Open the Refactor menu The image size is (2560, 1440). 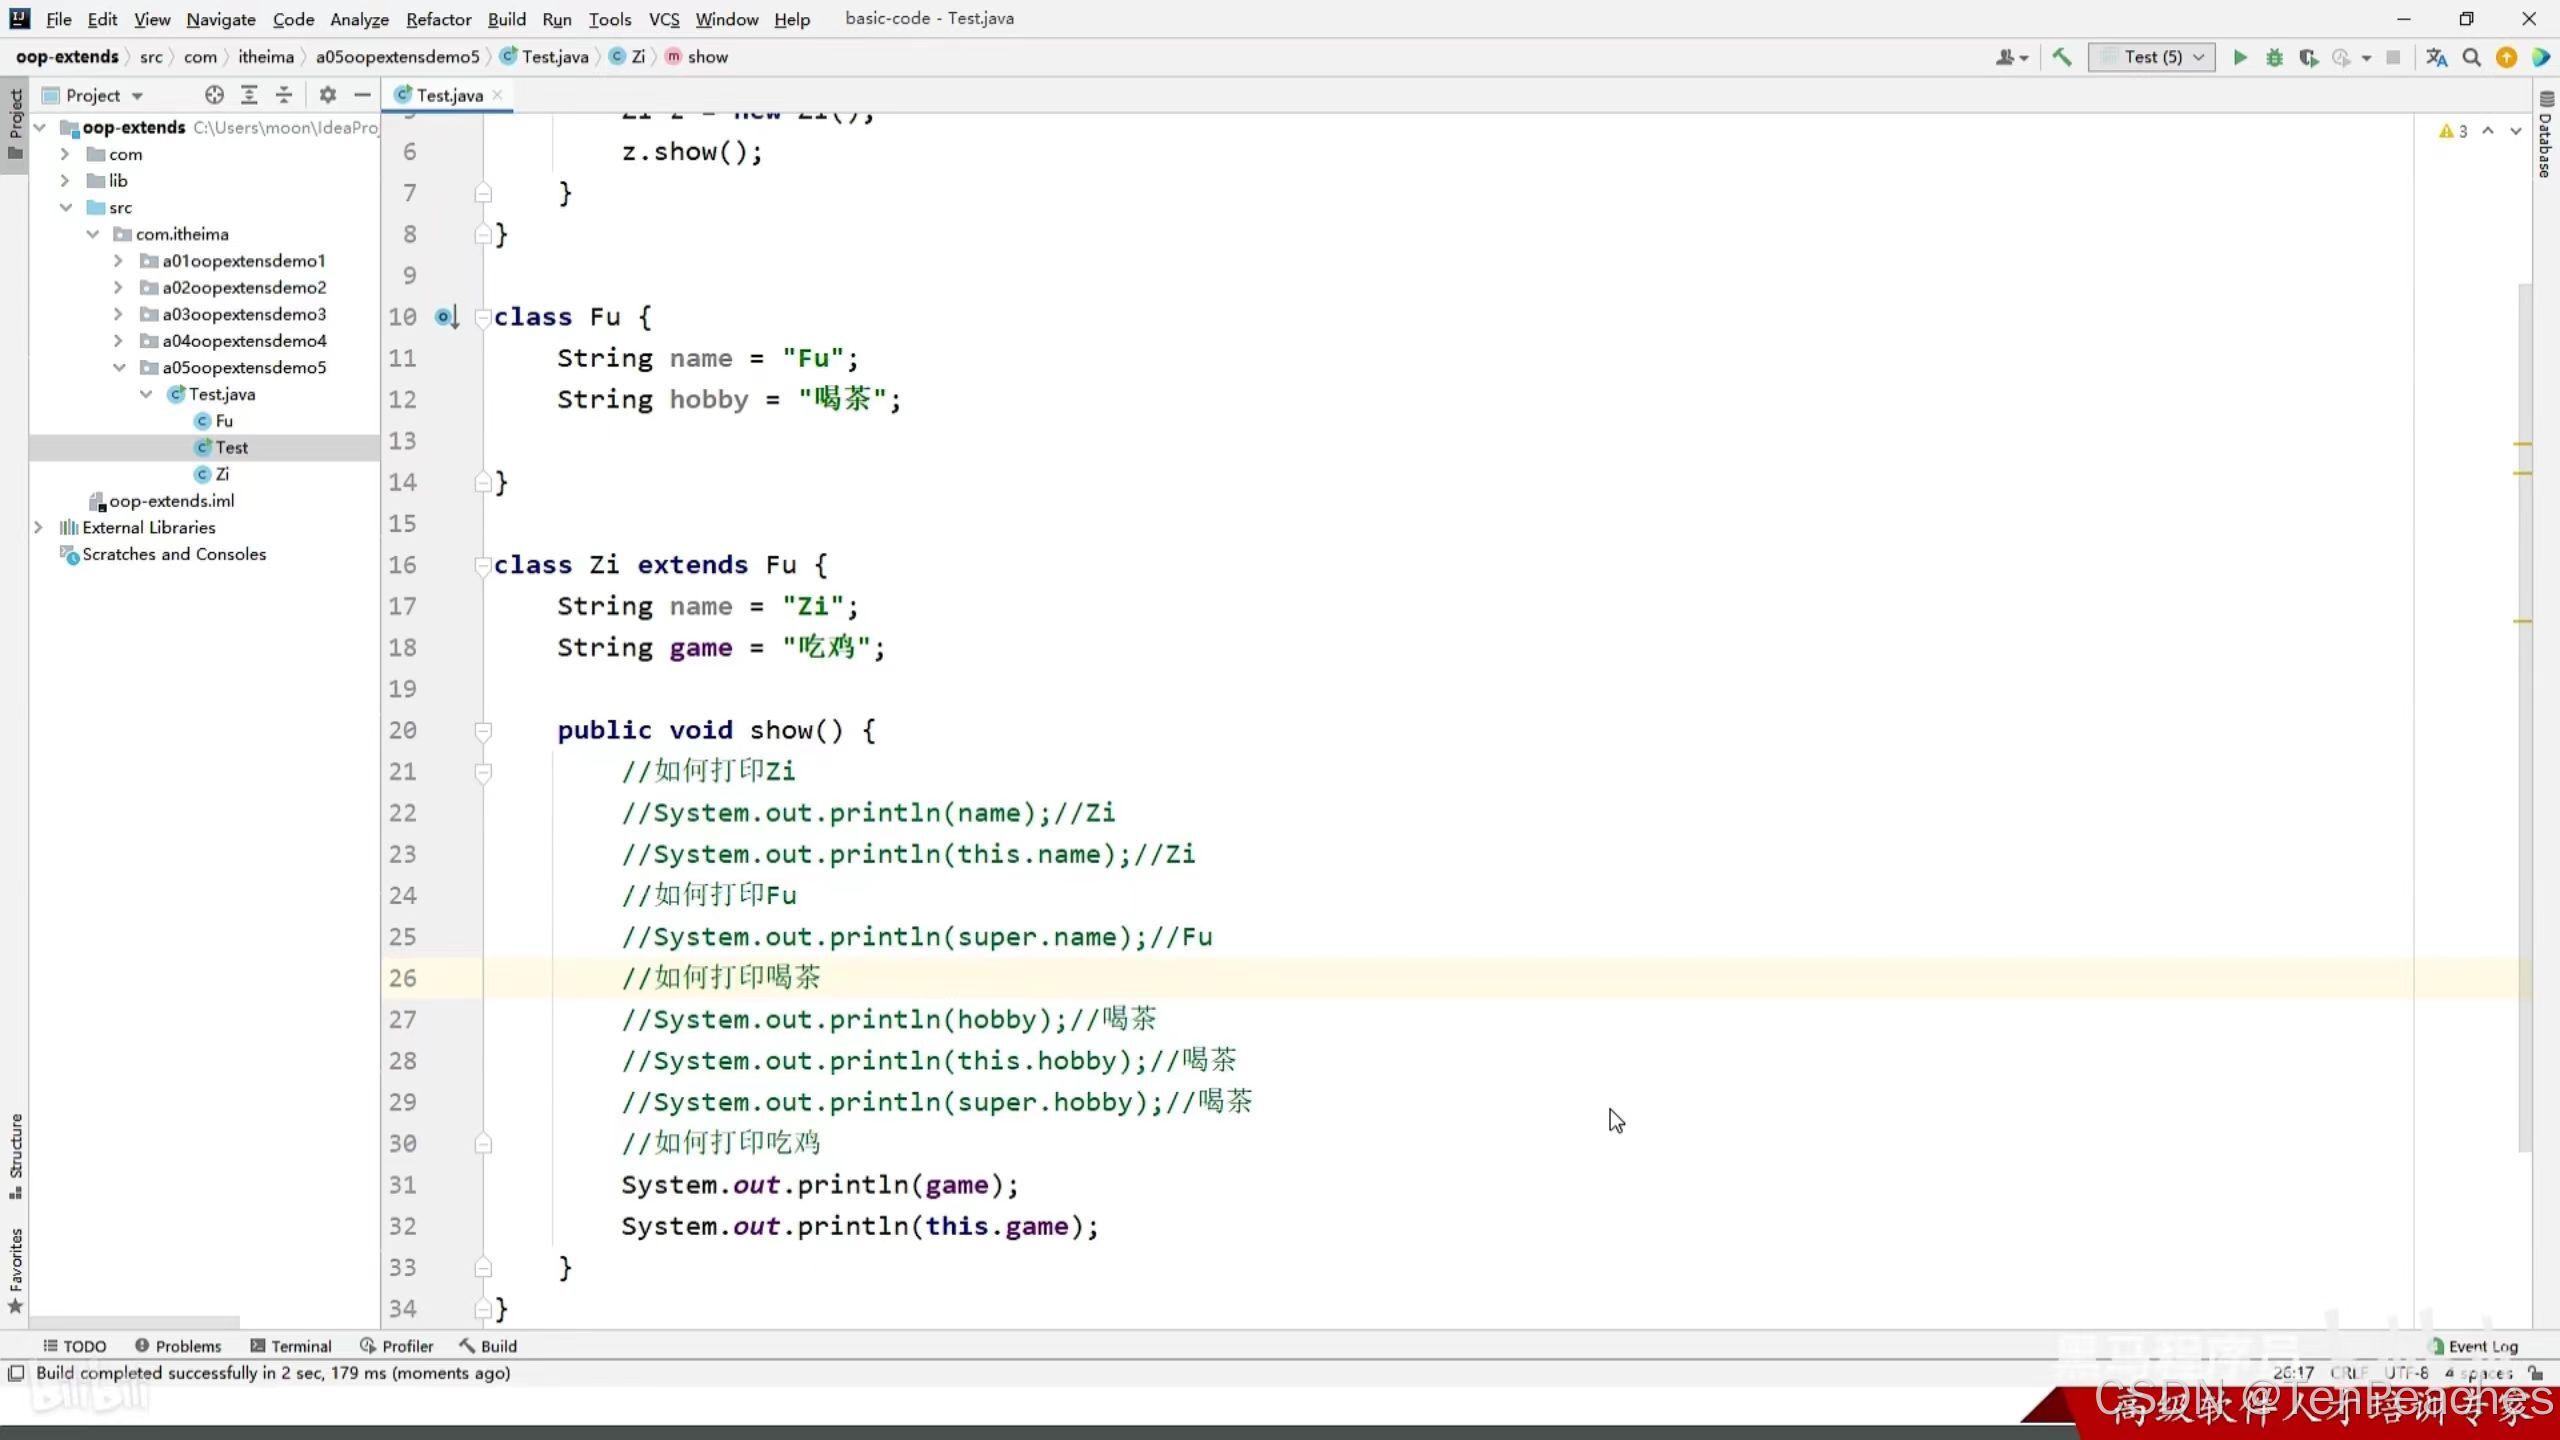click(438, 19)
